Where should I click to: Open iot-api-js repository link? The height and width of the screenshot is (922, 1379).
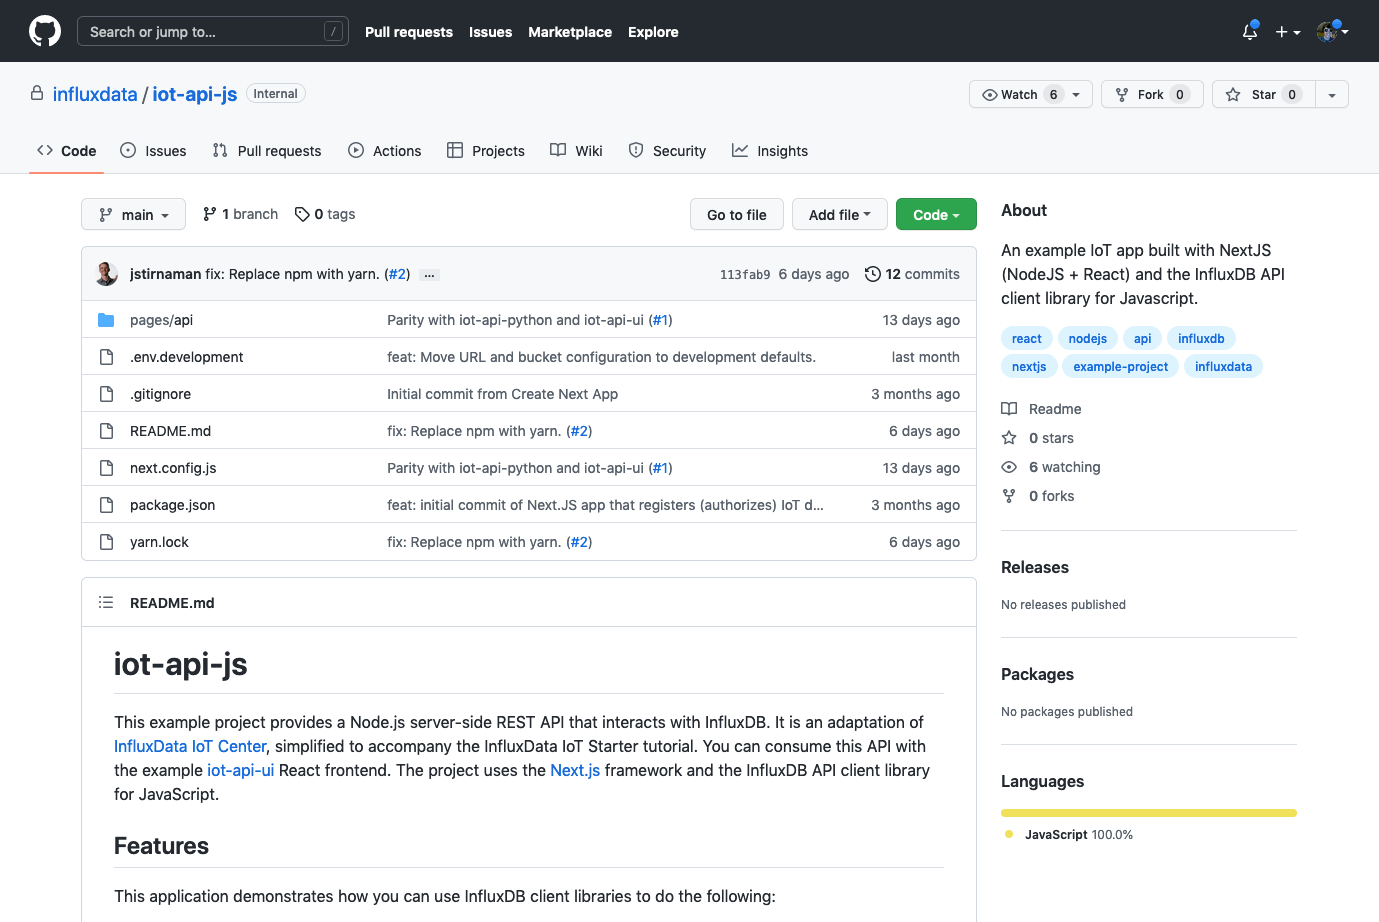tap(195, 94)
